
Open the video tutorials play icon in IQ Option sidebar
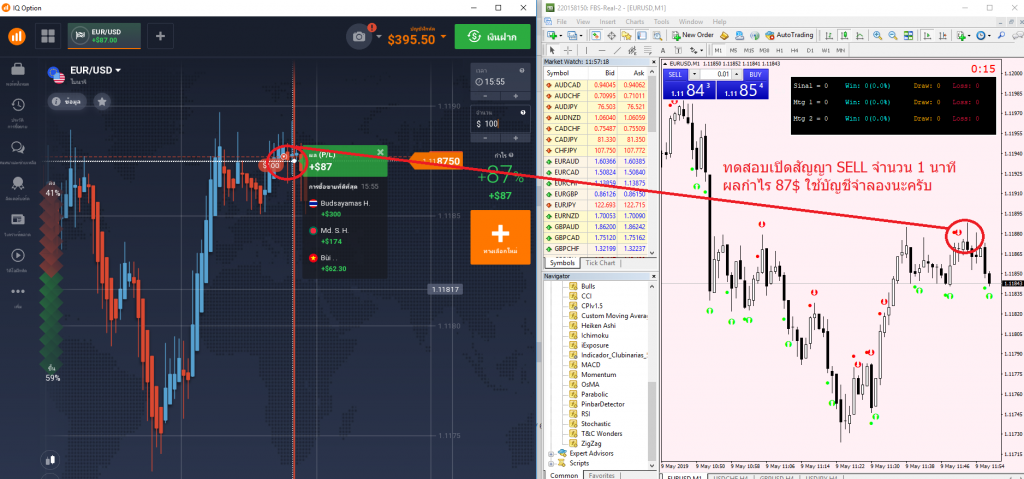[18, 256]
